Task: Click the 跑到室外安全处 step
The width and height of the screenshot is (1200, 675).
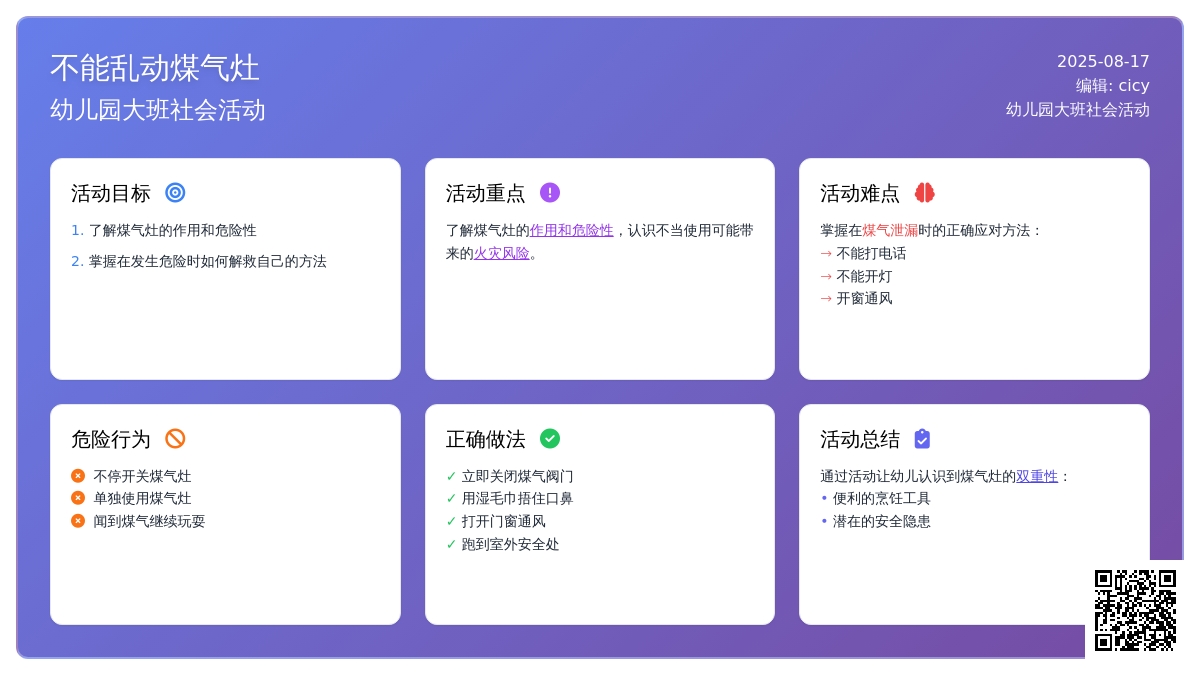Action: coord(503,545)
